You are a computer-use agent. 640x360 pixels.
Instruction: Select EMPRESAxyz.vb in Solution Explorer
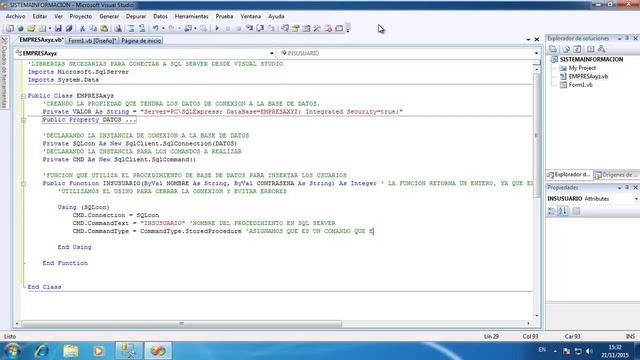tap(588, 76)
